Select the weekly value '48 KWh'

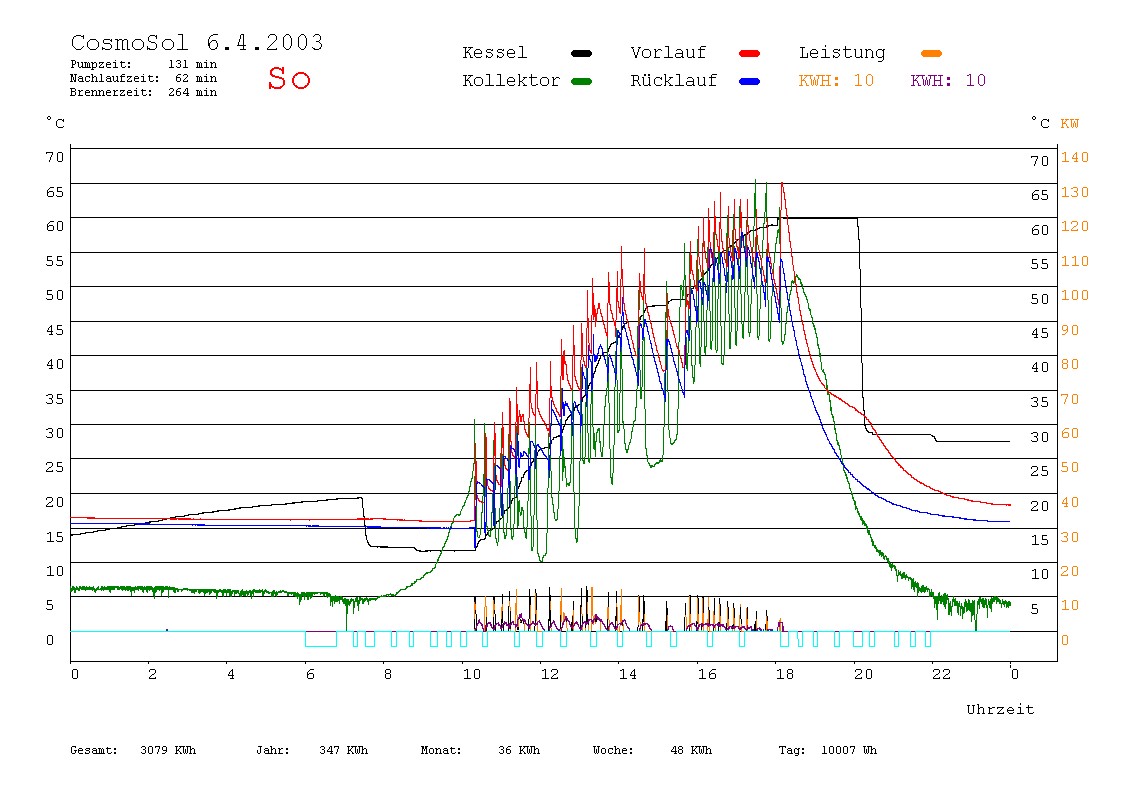click(x=691, y=750)
